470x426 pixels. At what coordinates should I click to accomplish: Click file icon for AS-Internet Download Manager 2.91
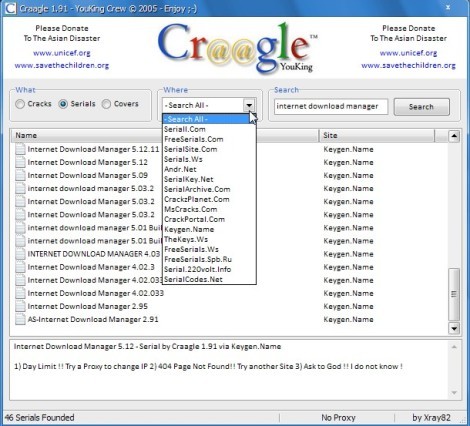click(20, 319)
